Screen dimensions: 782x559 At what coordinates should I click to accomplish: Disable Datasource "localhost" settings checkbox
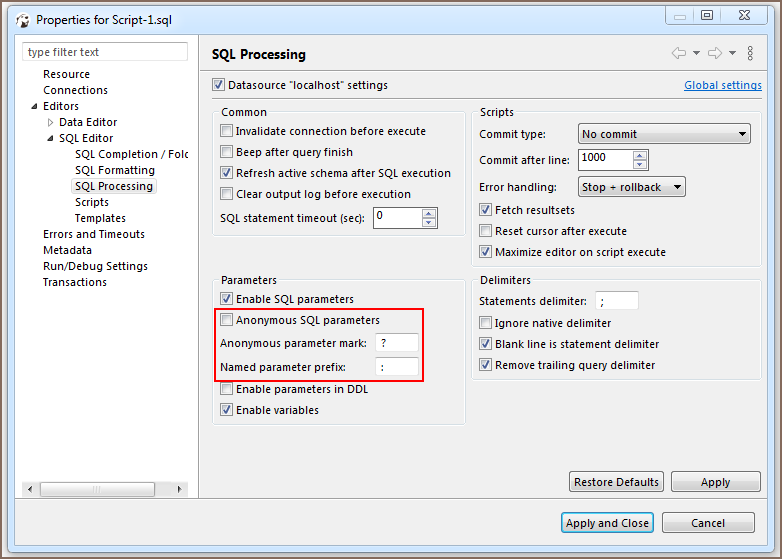click(219, 85)
